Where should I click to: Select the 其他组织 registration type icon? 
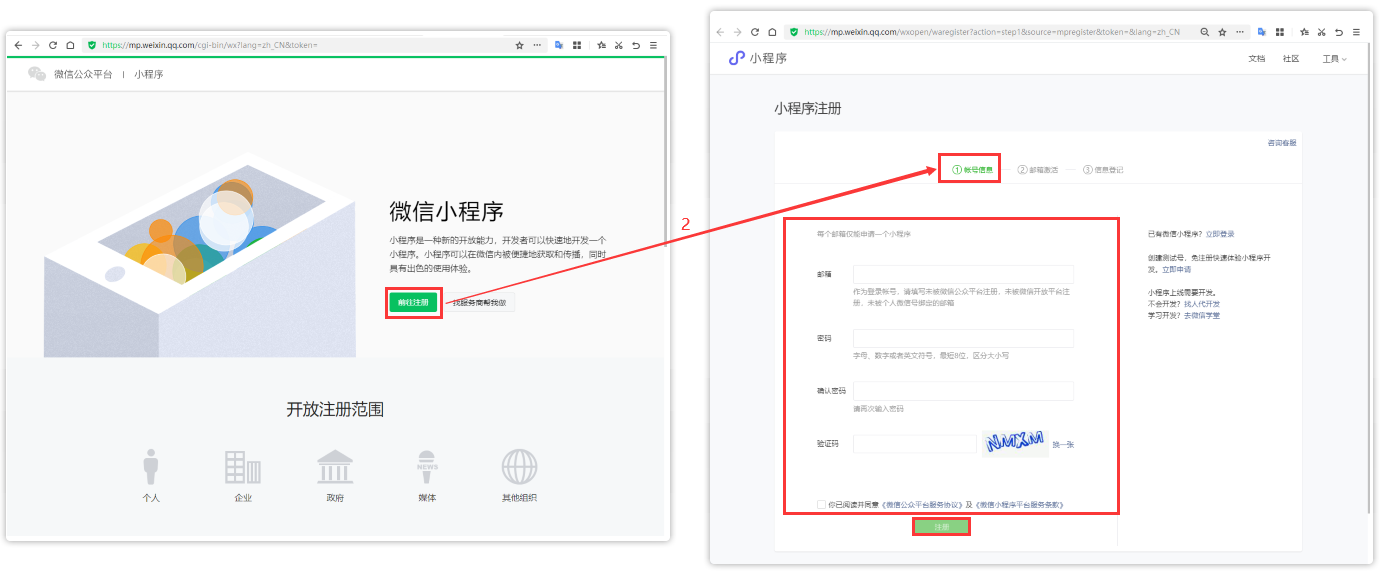point(519,467)
